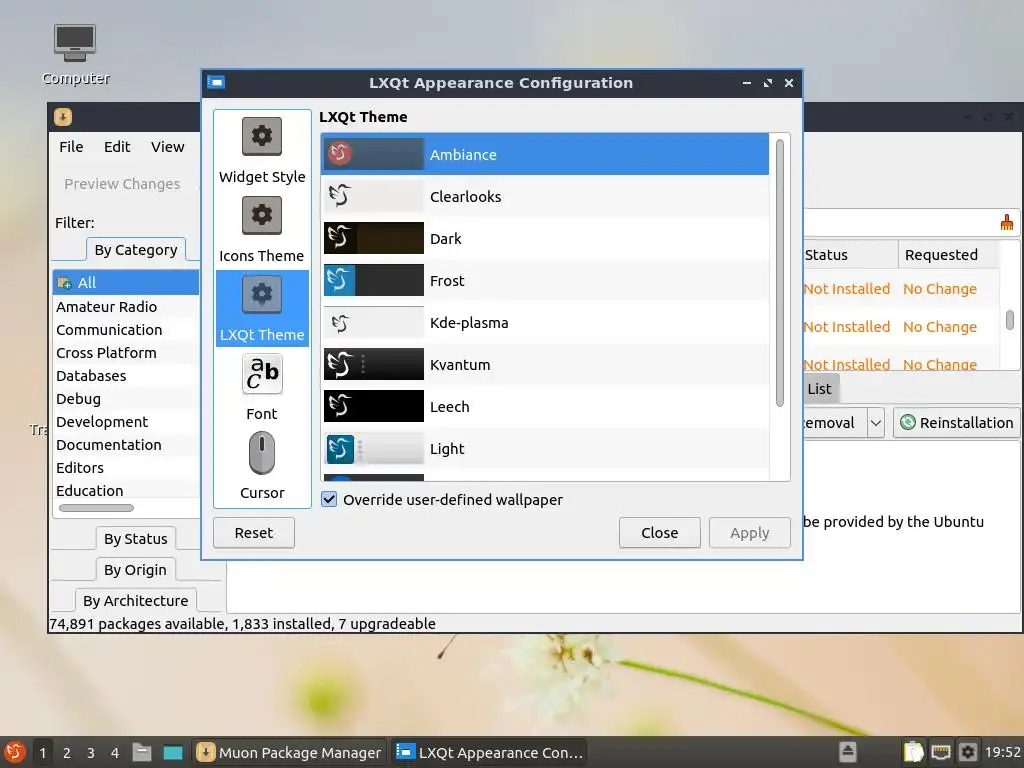Select the Frost theme preview
This screenshot has width=1024, height=768.
374,280
